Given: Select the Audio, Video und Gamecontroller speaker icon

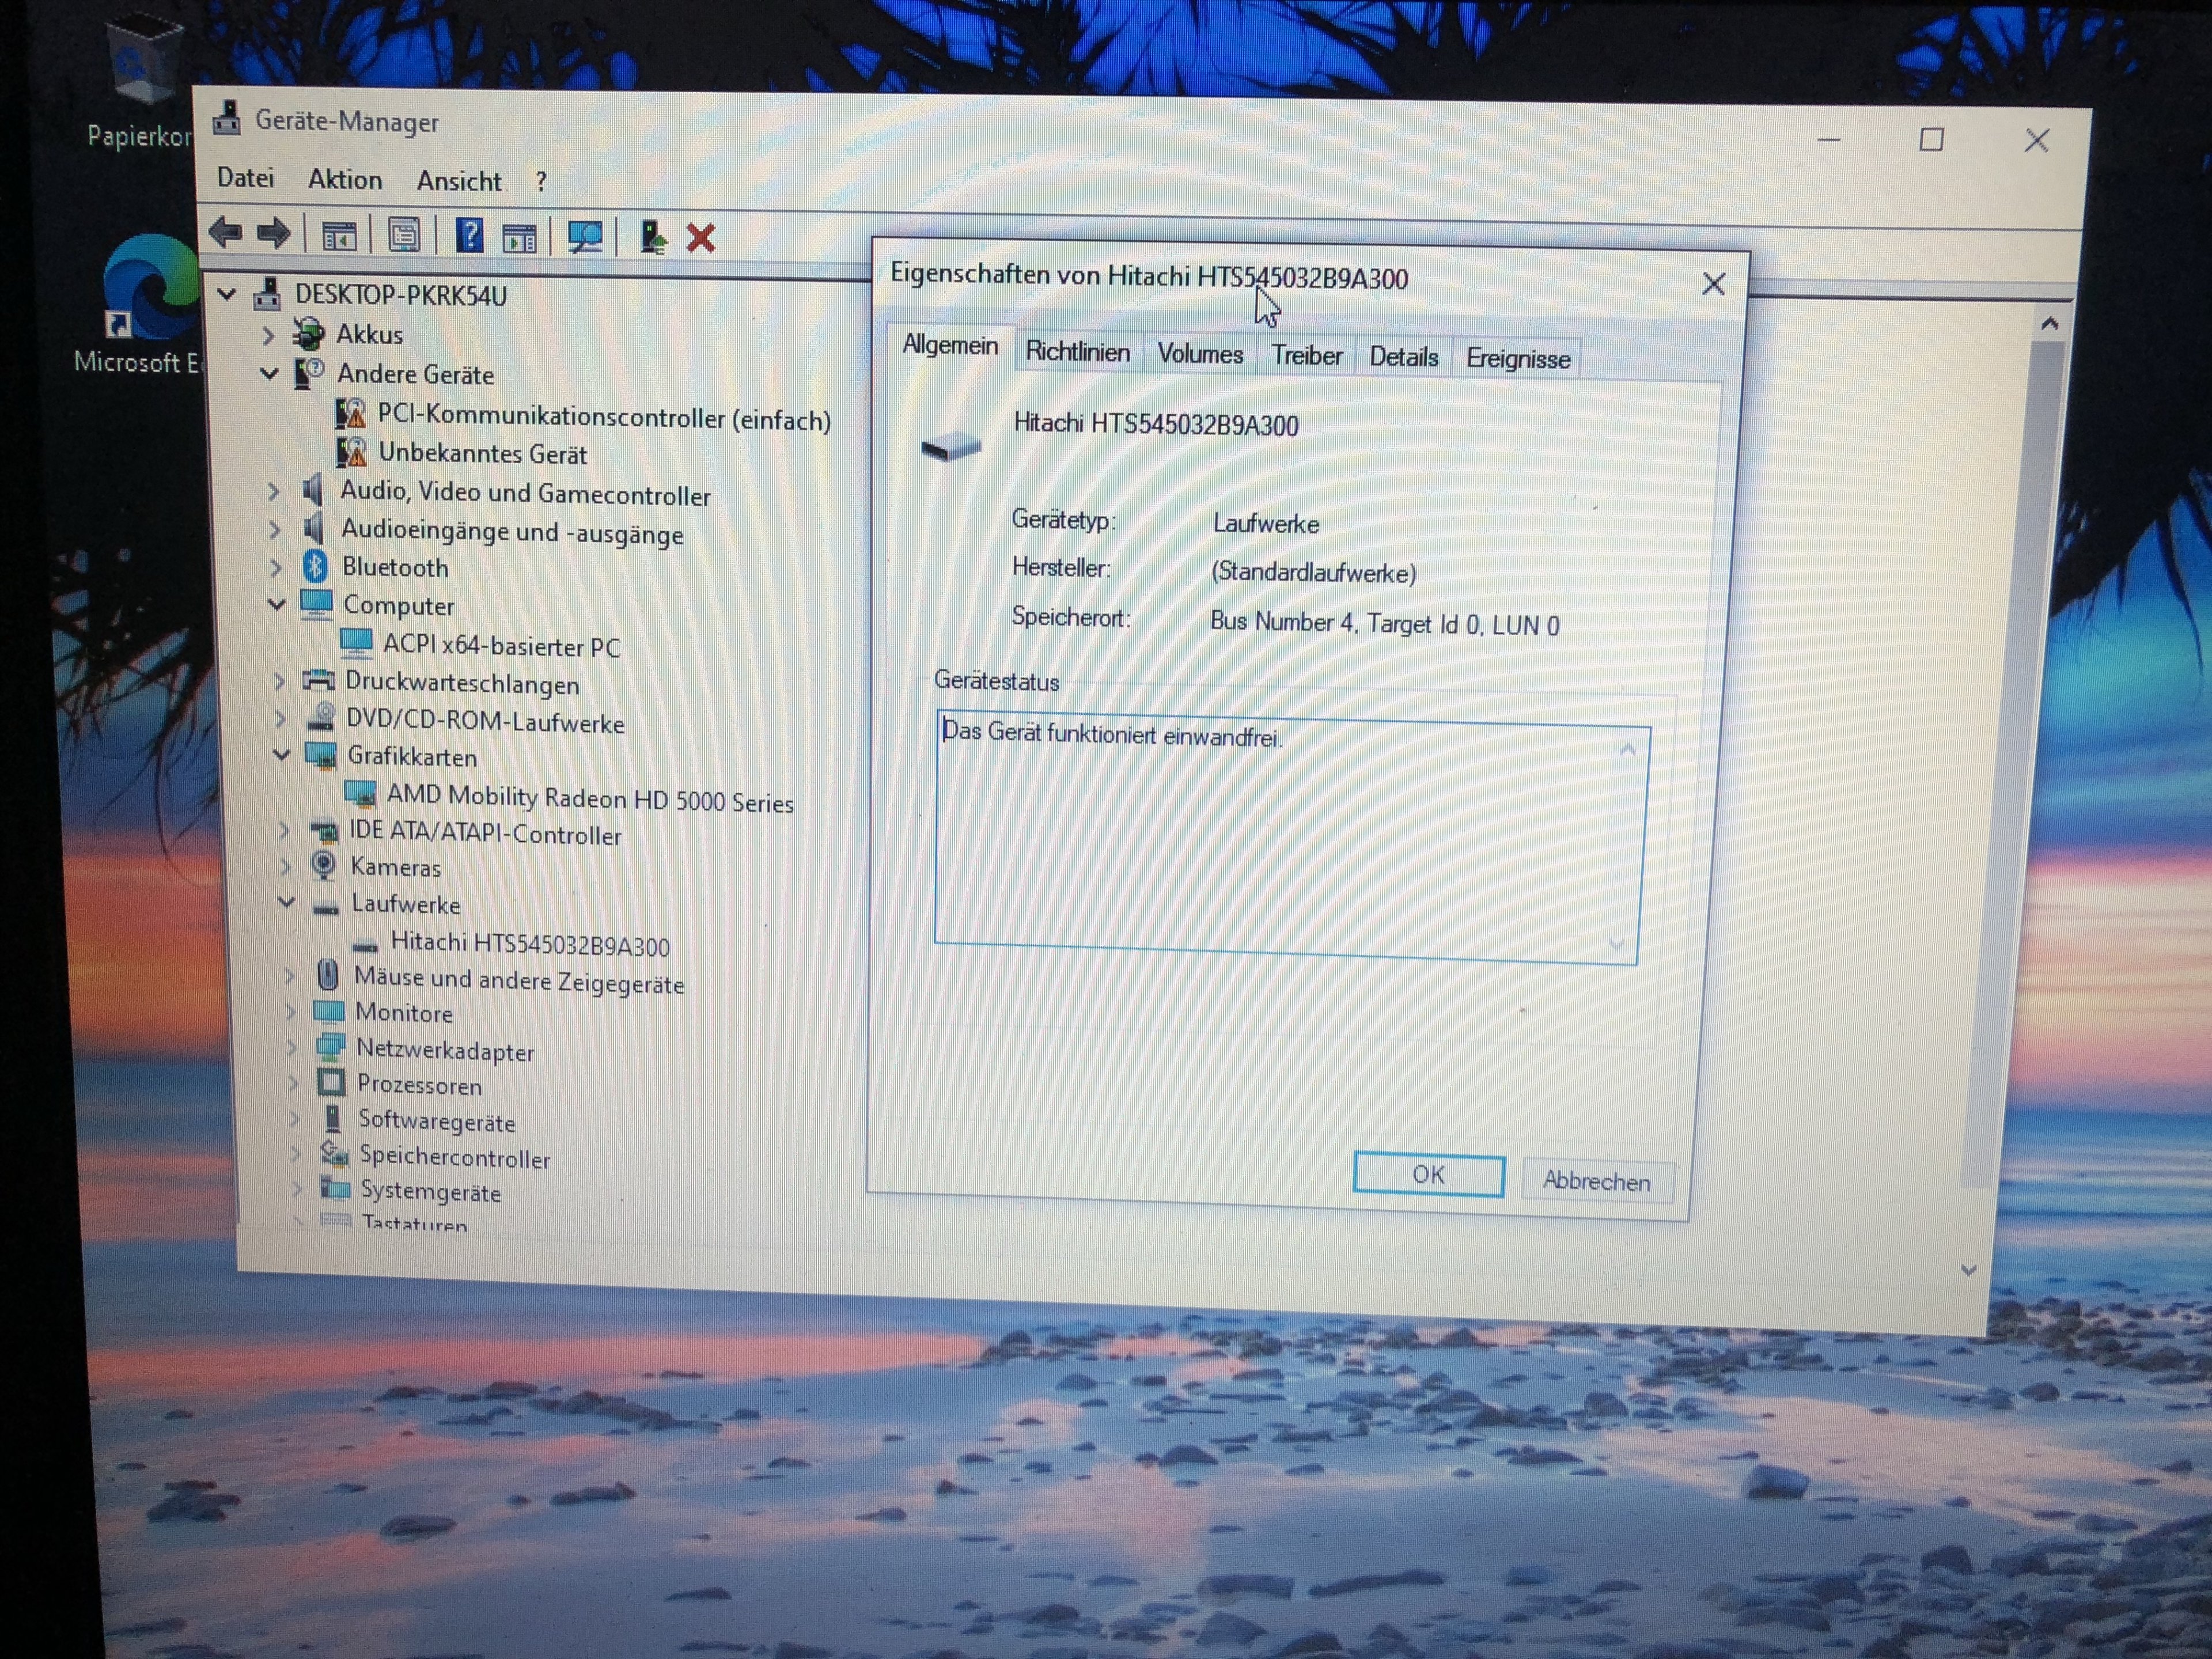Looking at the screenshot, I should point(313,490).
